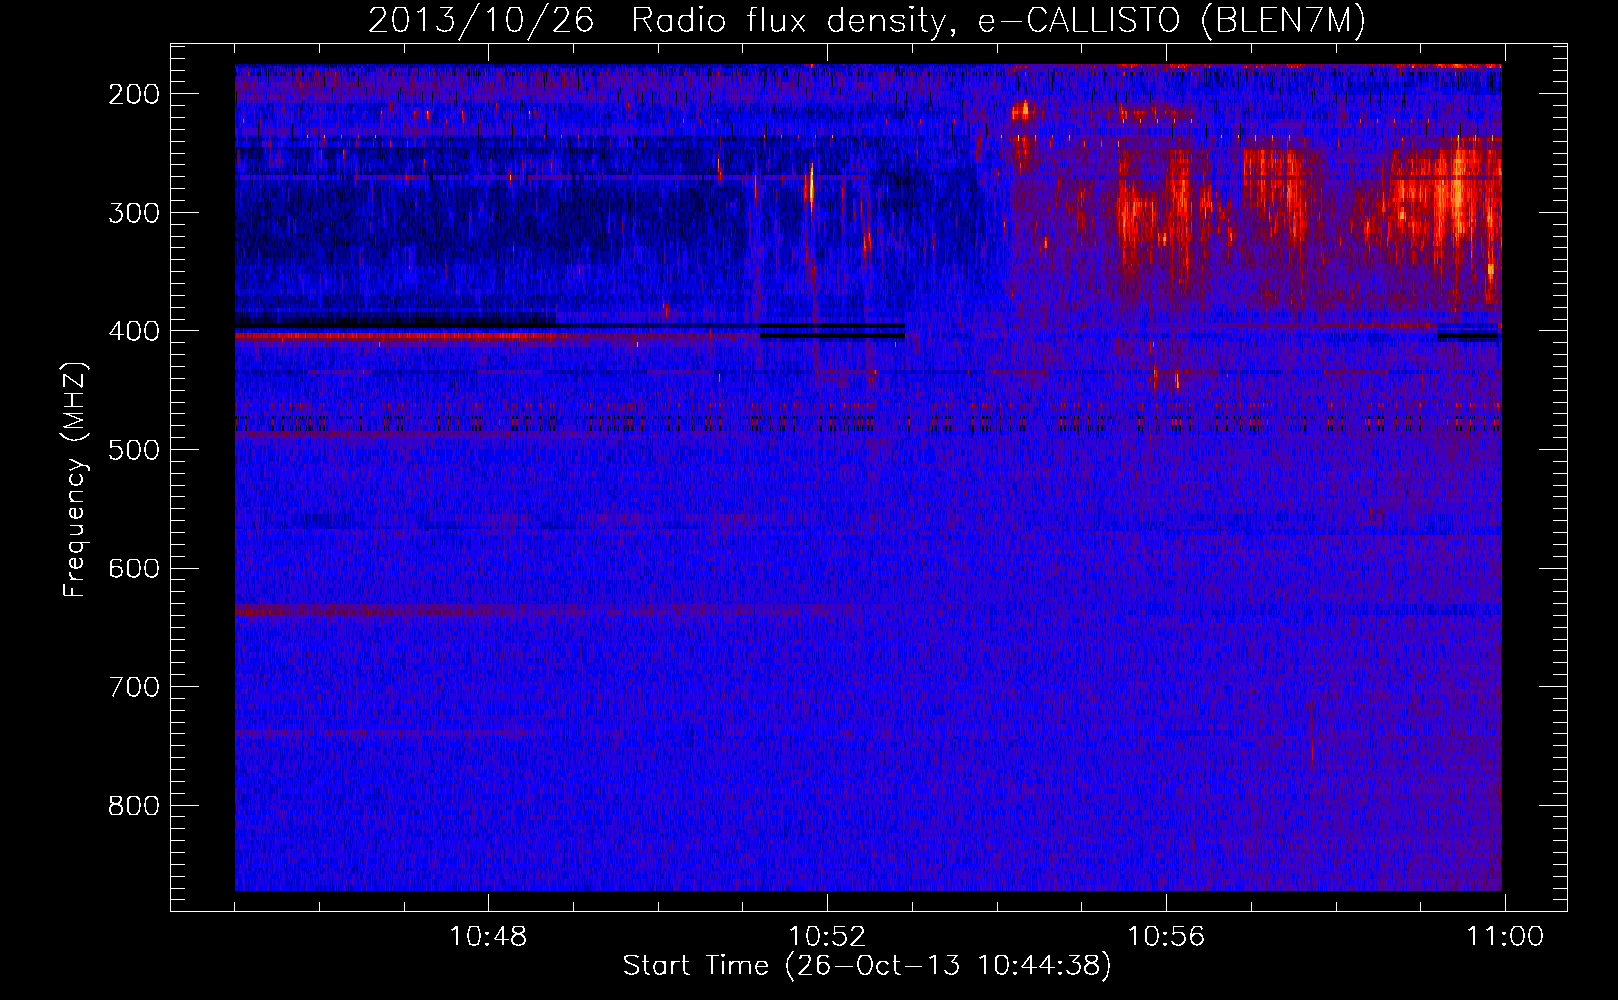Click the 700 frequency tick label
Screen dimensions: 1618x1000
coord(133,687)
